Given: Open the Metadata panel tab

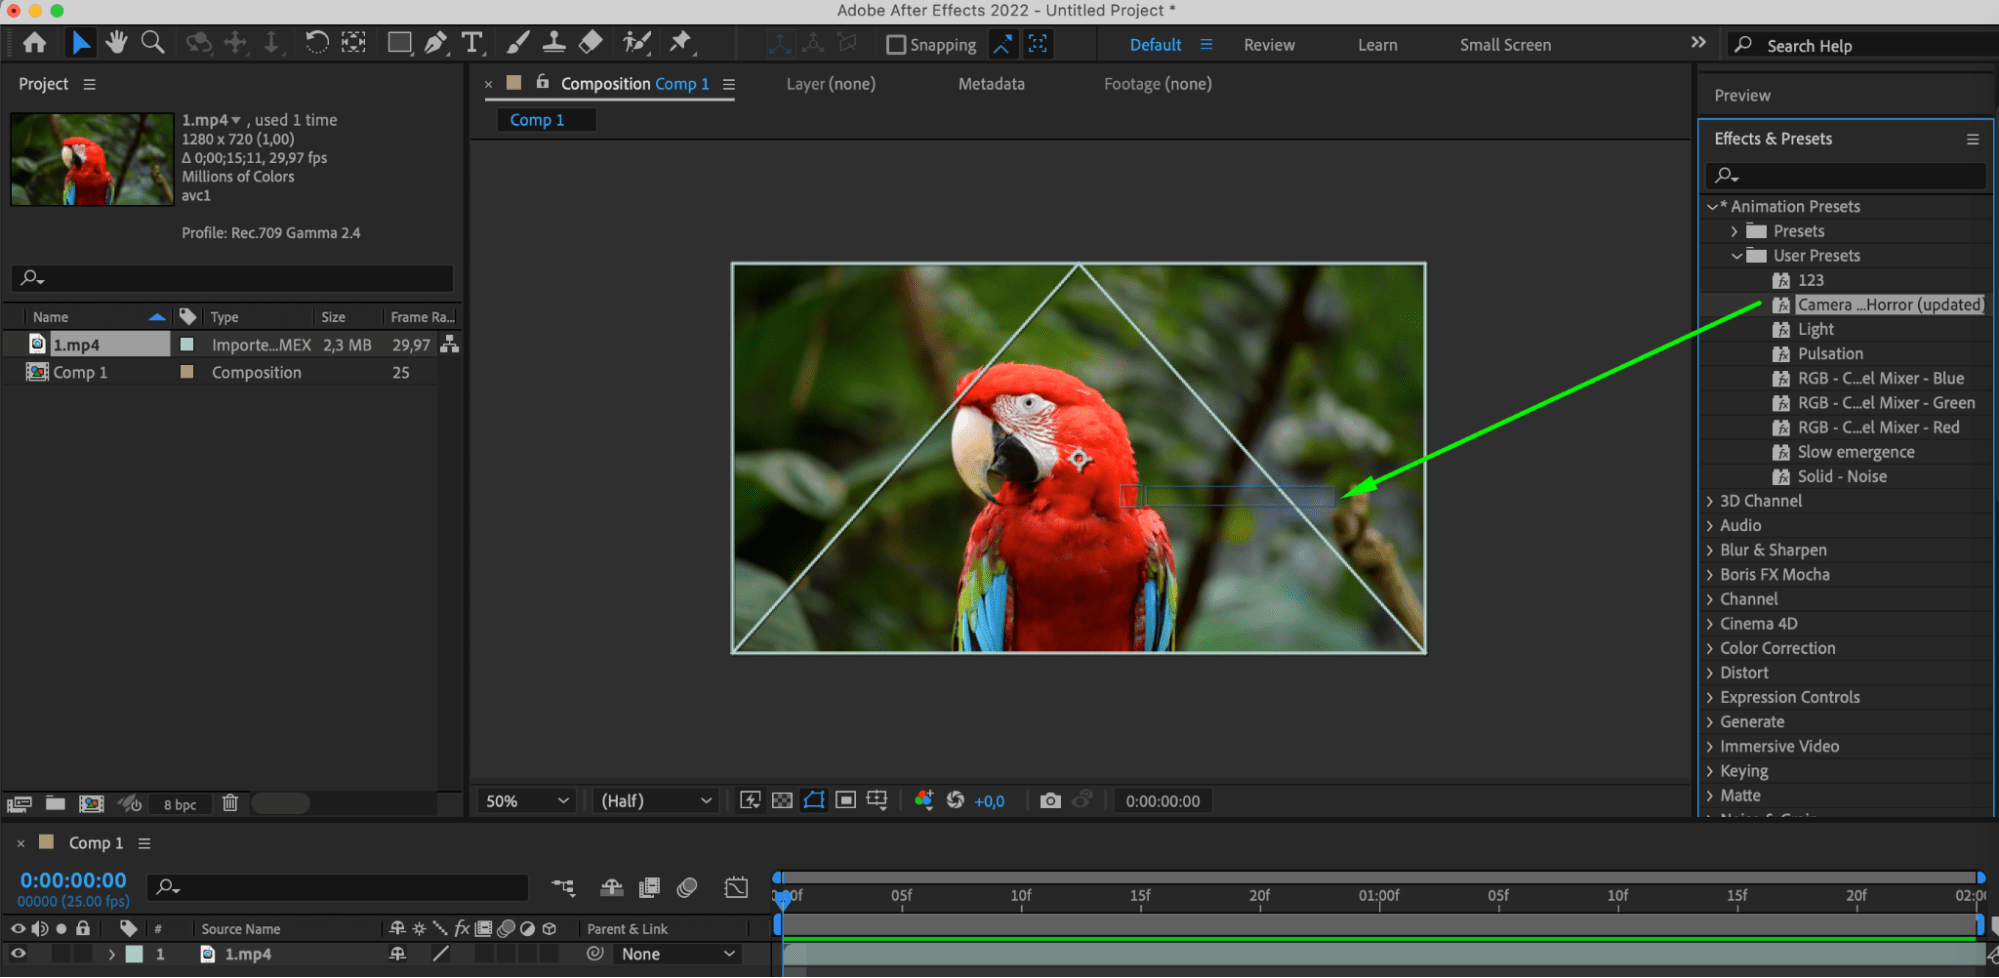Looking at the screenshot, I should (x=990, y=84).
